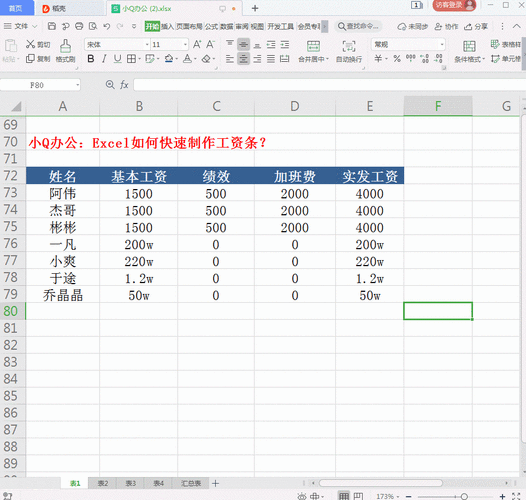Switch to page break view mode

click(x=358, y=496)
